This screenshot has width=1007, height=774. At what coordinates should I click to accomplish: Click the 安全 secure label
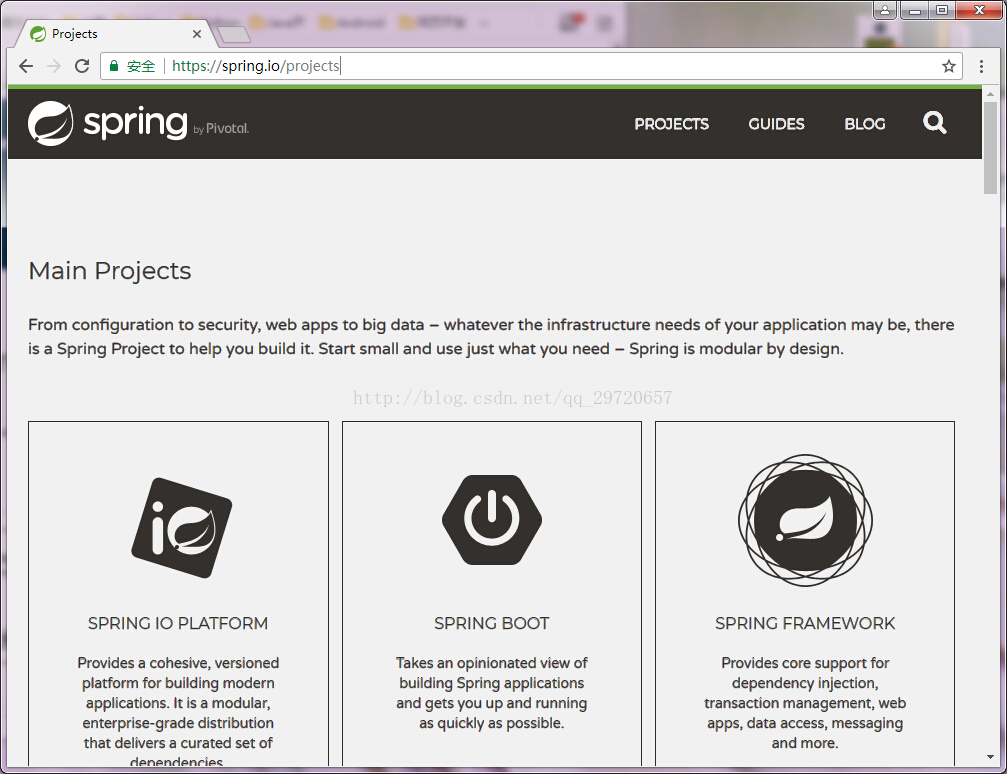[141, 66]
